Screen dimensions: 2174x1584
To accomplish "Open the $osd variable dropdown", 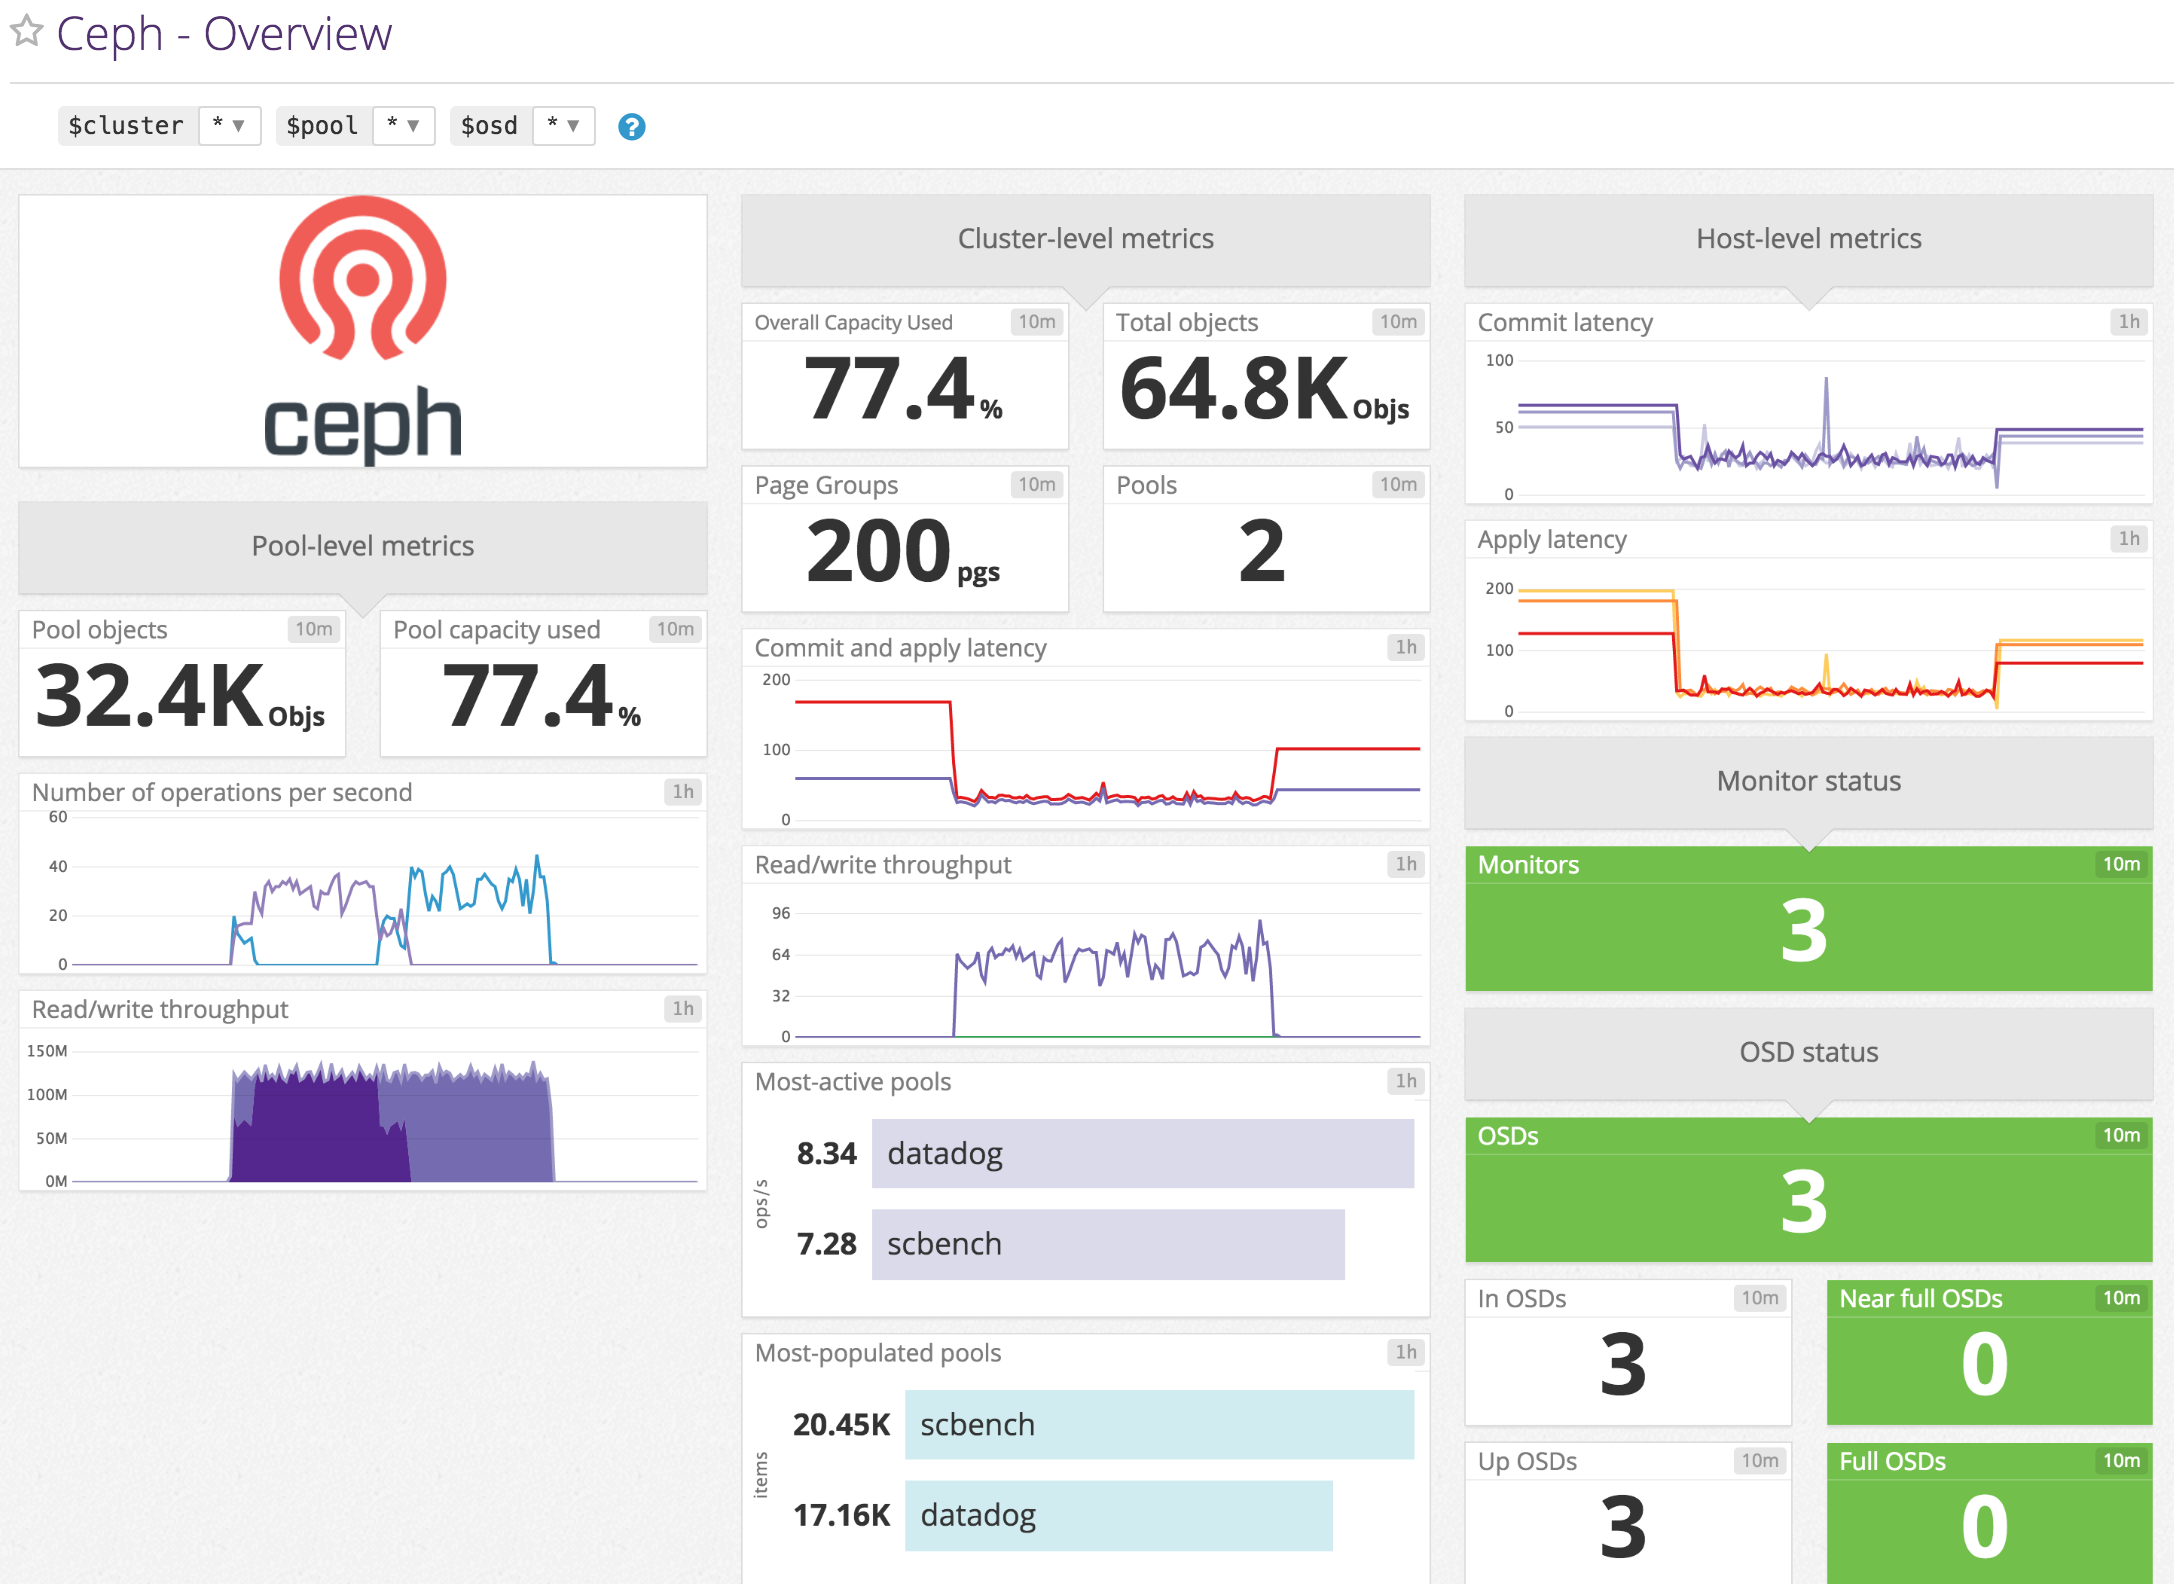I will [563, 125].
